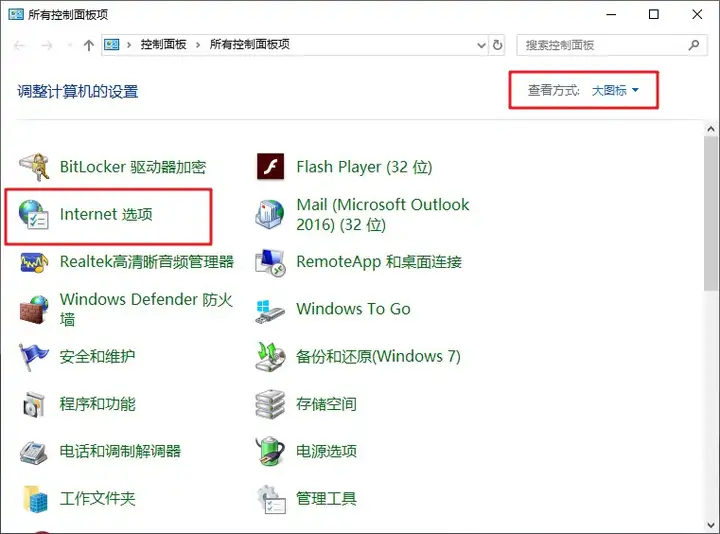The image size is (720, 534).
Task: Open 电源选项 link
Action: click(326, 452)
